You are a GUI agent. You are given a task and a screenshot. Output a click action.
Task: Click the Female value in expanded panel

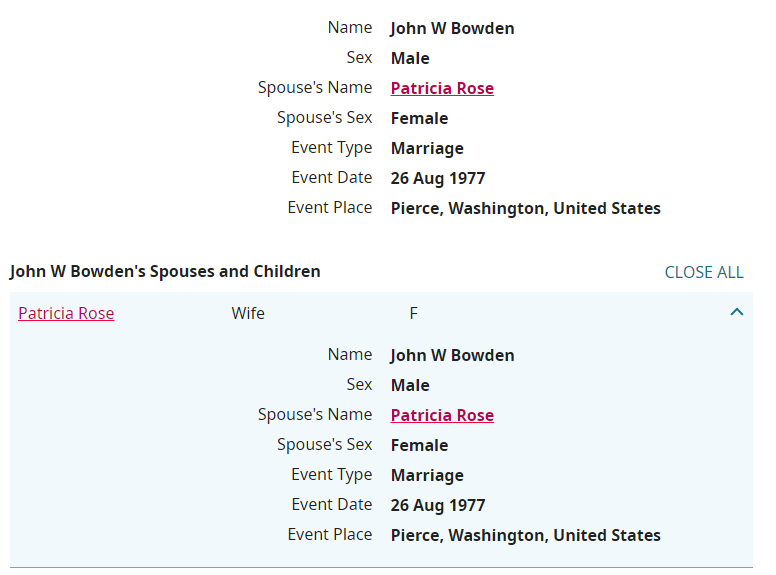pyautogui.click(x=419, y=446)
